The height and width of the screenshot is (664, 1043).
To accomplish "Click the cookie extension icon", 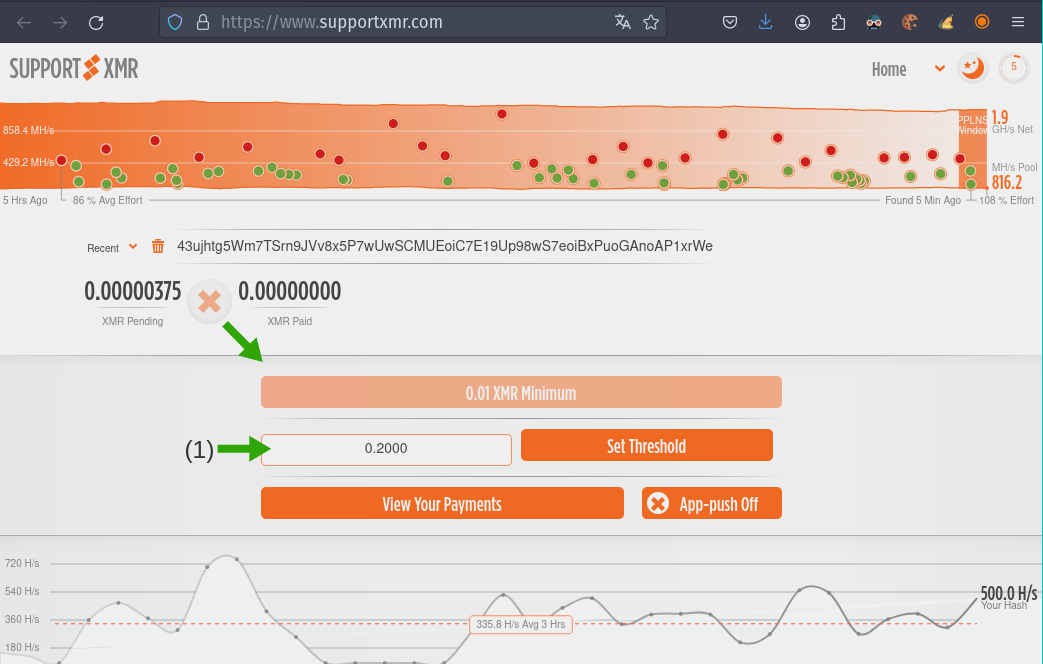I will click(910, 23).
